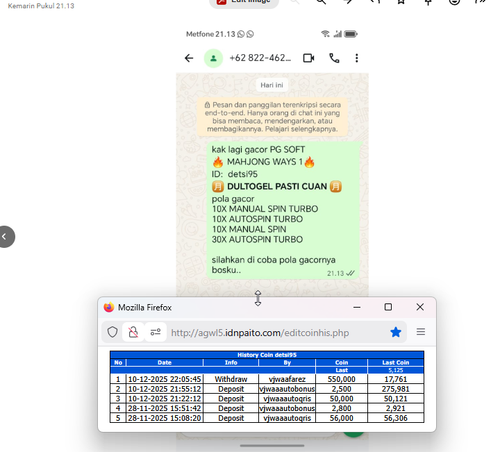Image resolution: width=500 pixels, height=452 pixels.
Task: Open contact info for +62 822-462...
Action: point(260,58)
